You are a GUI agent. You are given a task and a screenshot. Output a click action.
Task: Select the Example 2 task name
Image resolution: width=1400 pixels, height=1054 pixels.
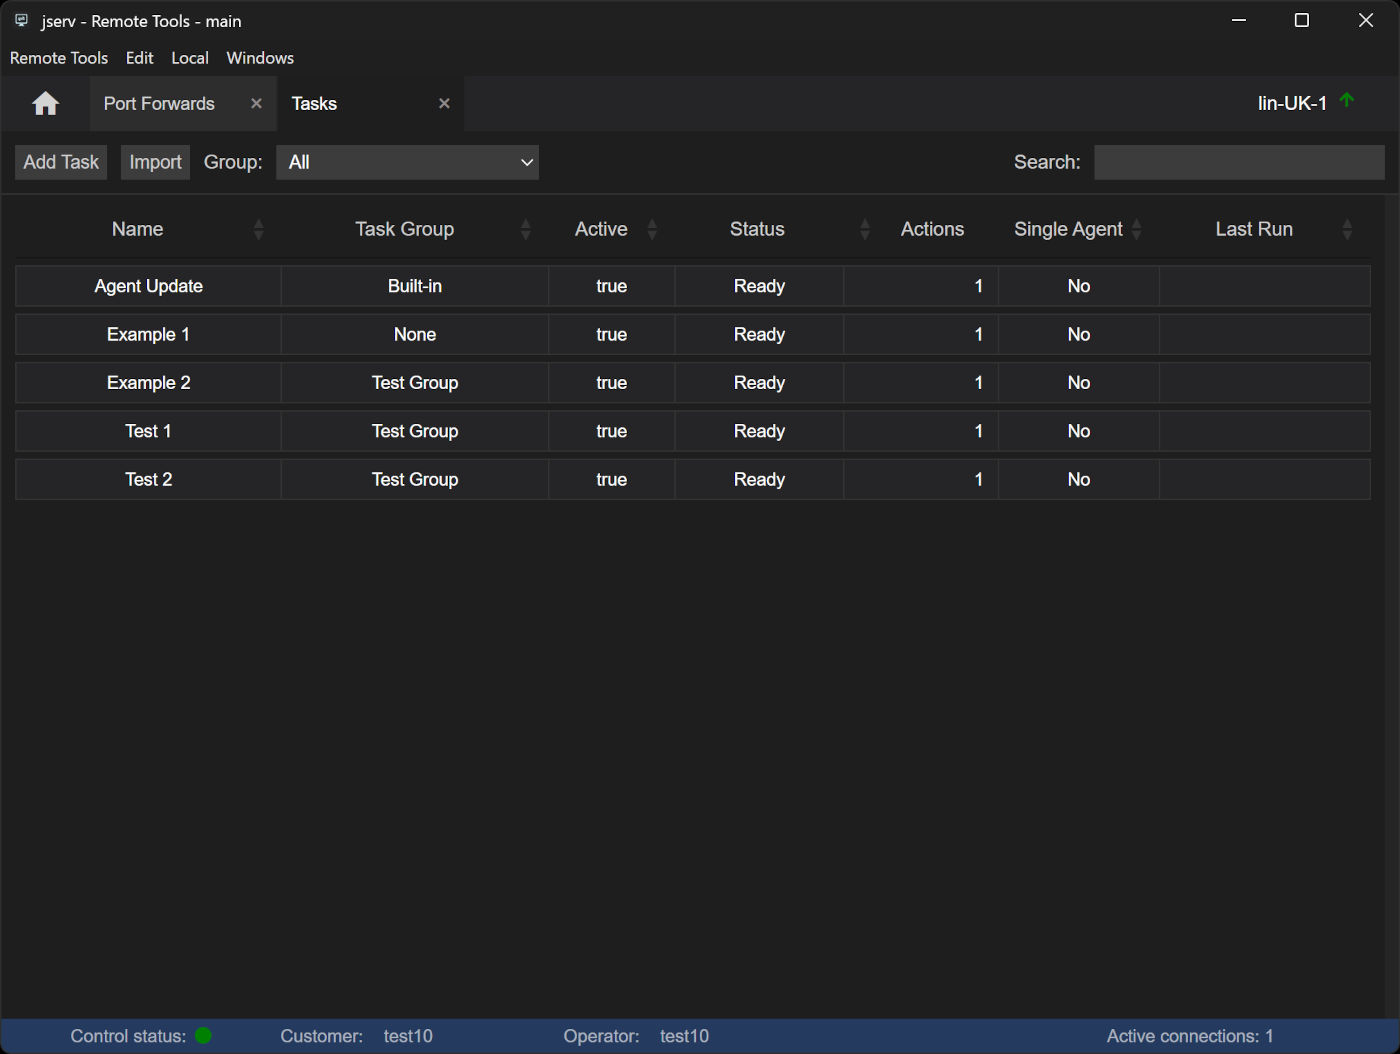coord(148,383)
